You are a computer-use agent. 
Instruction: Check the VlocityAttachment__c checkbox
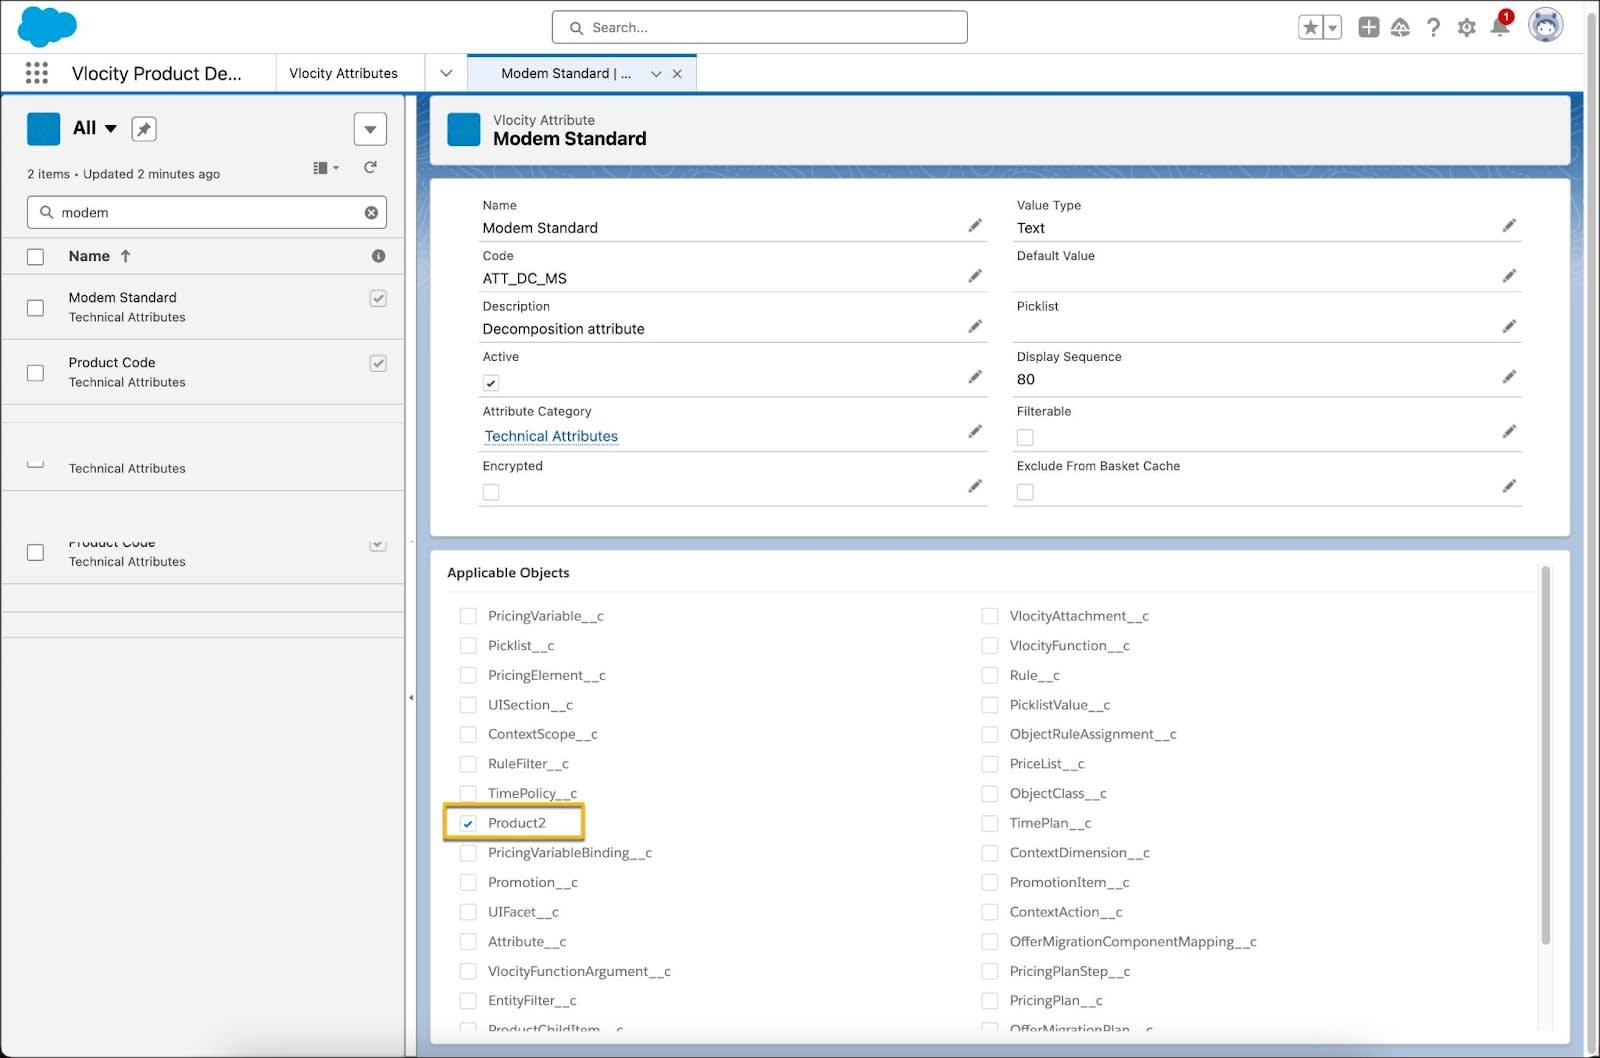pos(990,616)
